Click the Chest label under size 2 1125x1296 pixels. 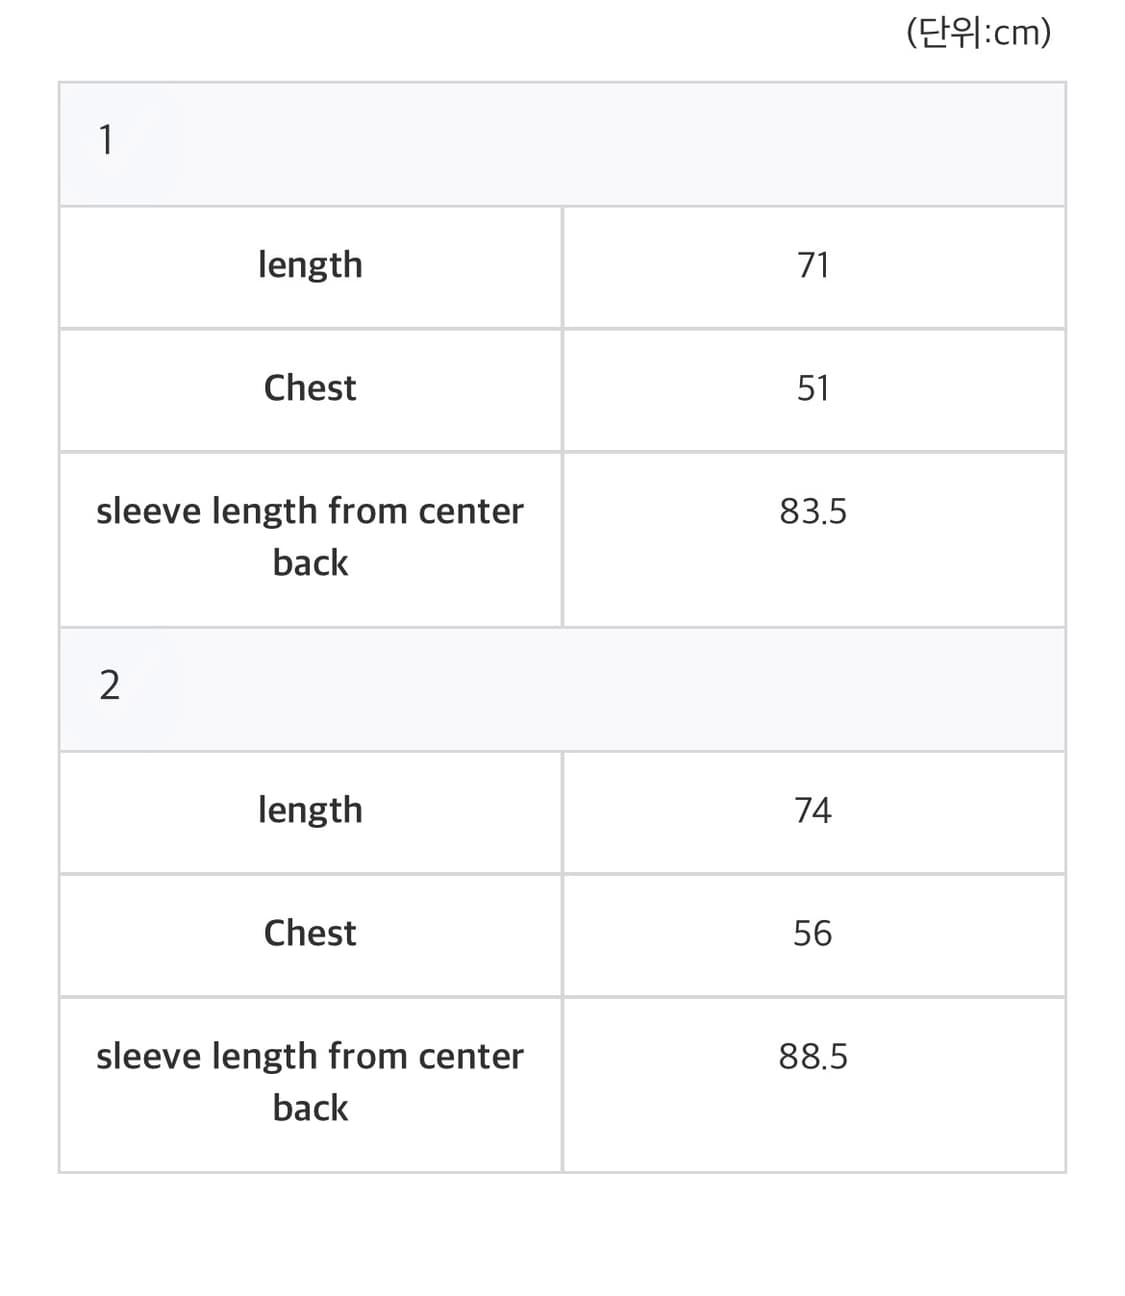pyautogui.click(x=310, y=933)
